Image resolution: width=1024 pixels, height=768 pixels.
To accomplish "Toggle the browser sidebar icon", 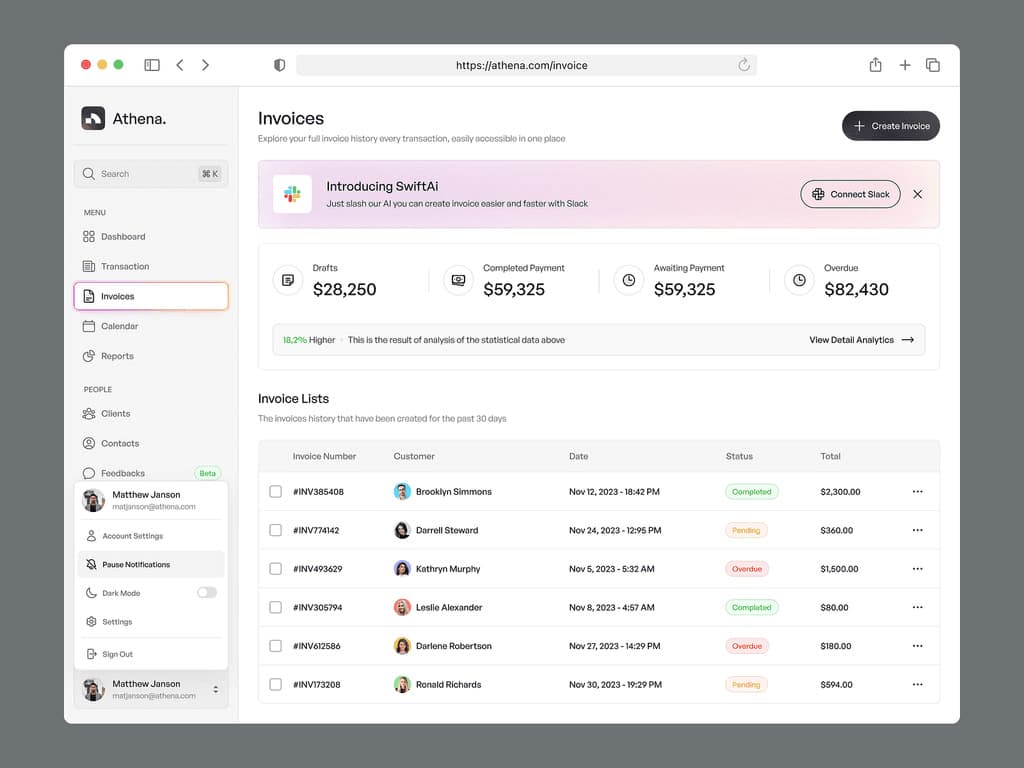I will [152, 65].
